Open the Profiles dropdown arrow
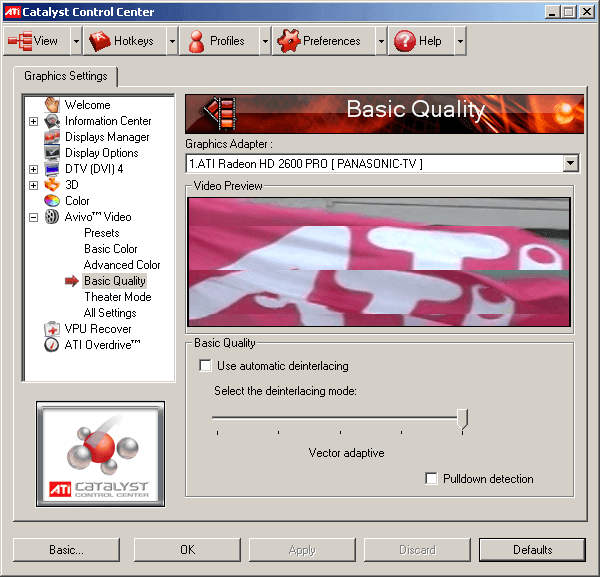Image resolution: width=600 pixels, height=577 pixels. 265,41
